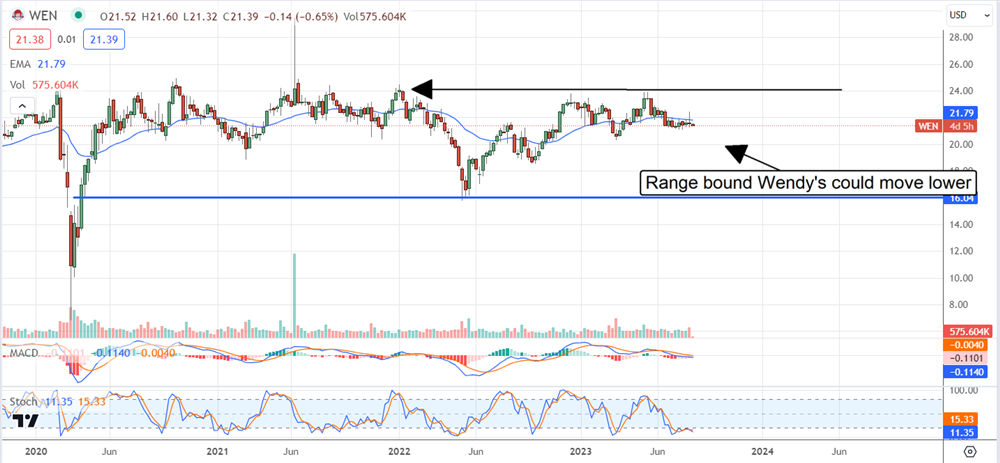Select the Vol indicator legend label
The height and width of the screenshot is (463, 1000).
[x=17, y=85]
